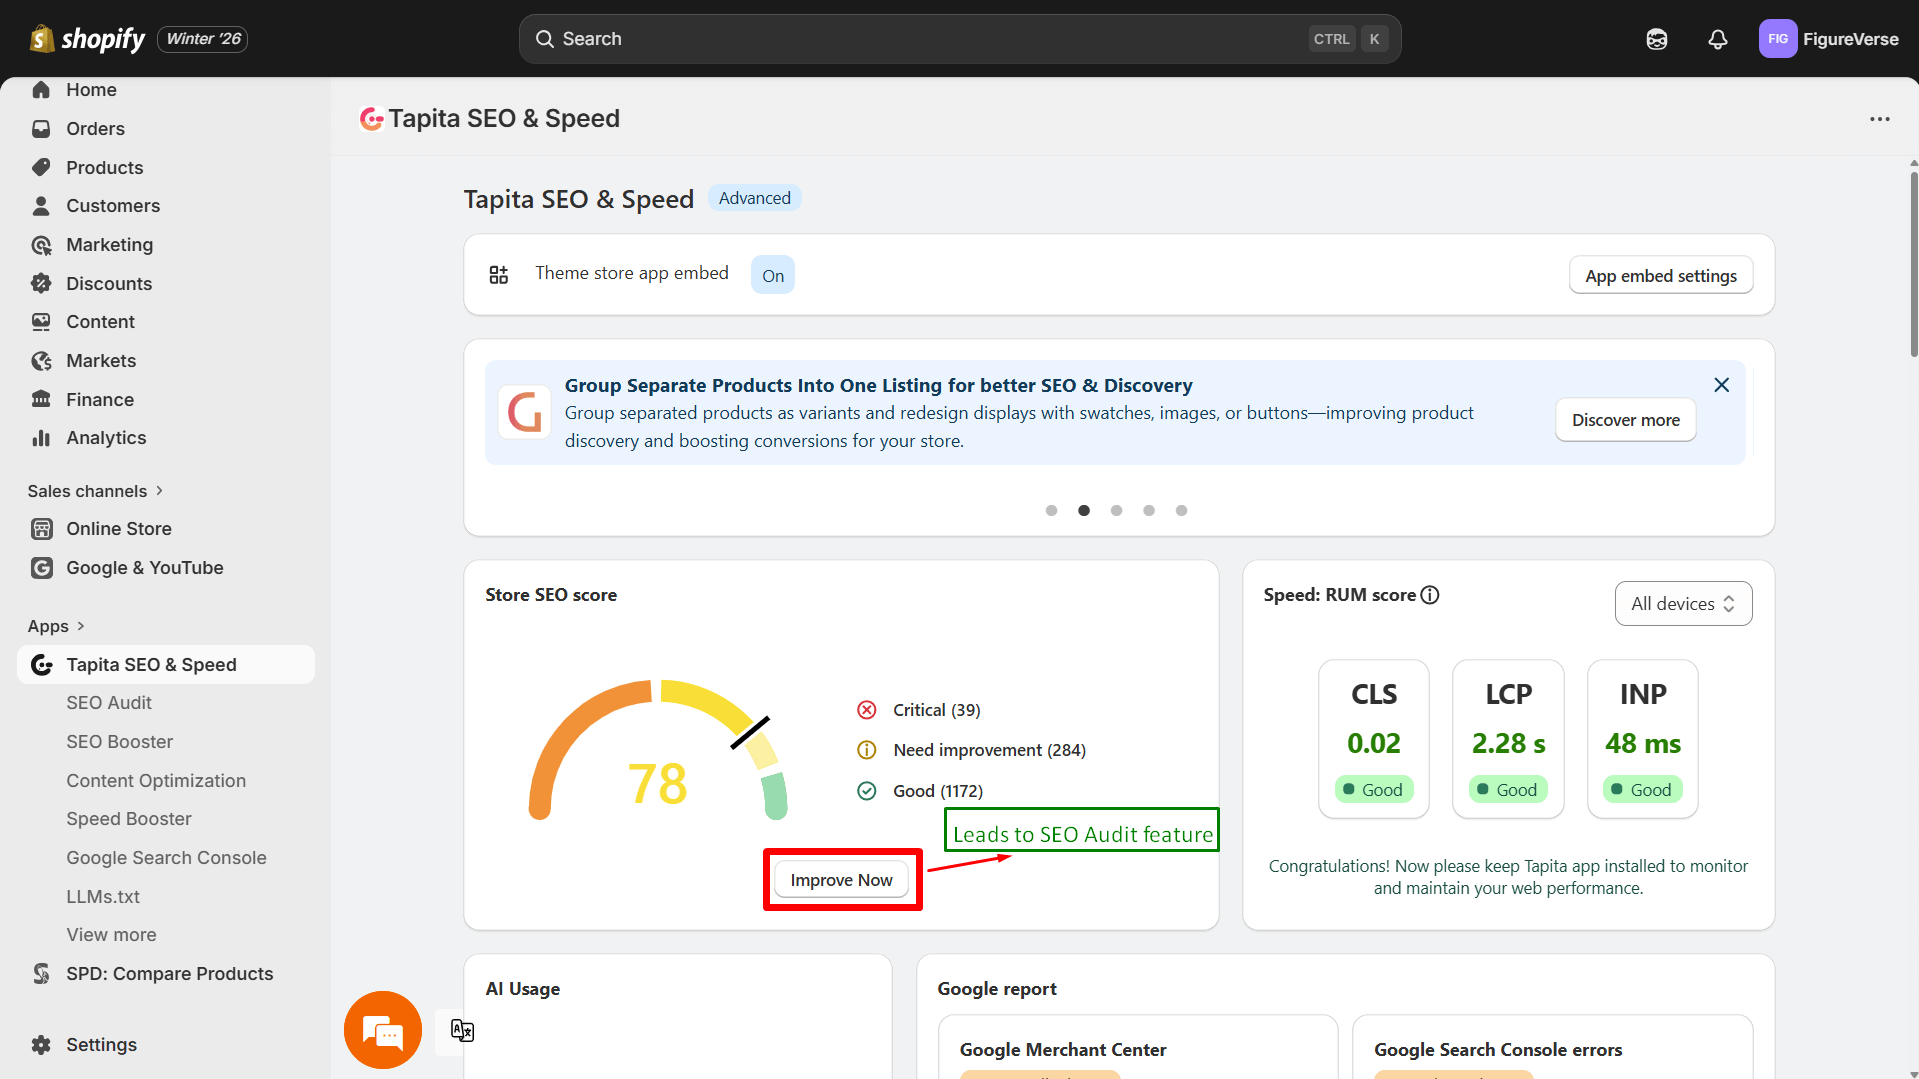1919x1079 pixels.
Task: Open Speed Booster in sidebar
Action: pos(129,819)
